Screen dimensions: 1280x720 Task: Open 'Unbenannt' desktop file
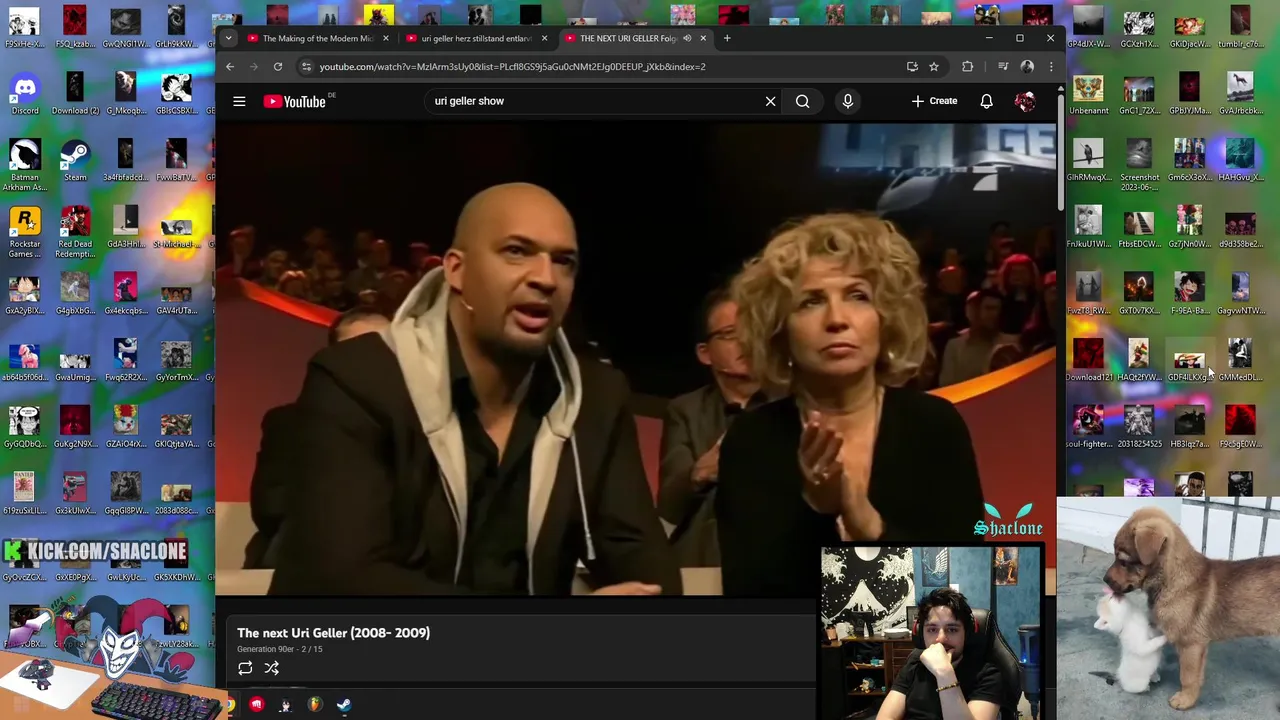(1088, 93)
